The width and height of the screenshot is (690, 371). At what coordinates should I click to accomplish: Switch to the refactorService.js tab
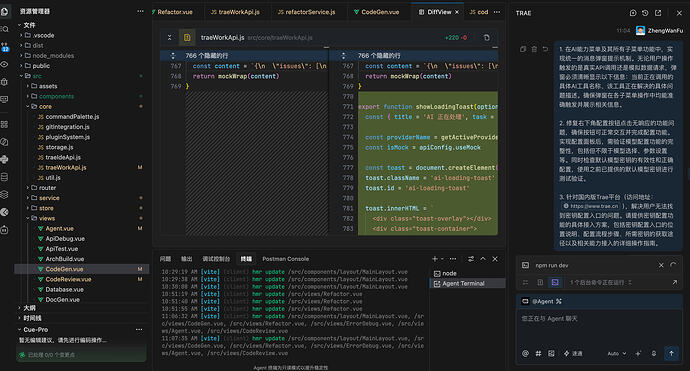[x=307, y=12]
